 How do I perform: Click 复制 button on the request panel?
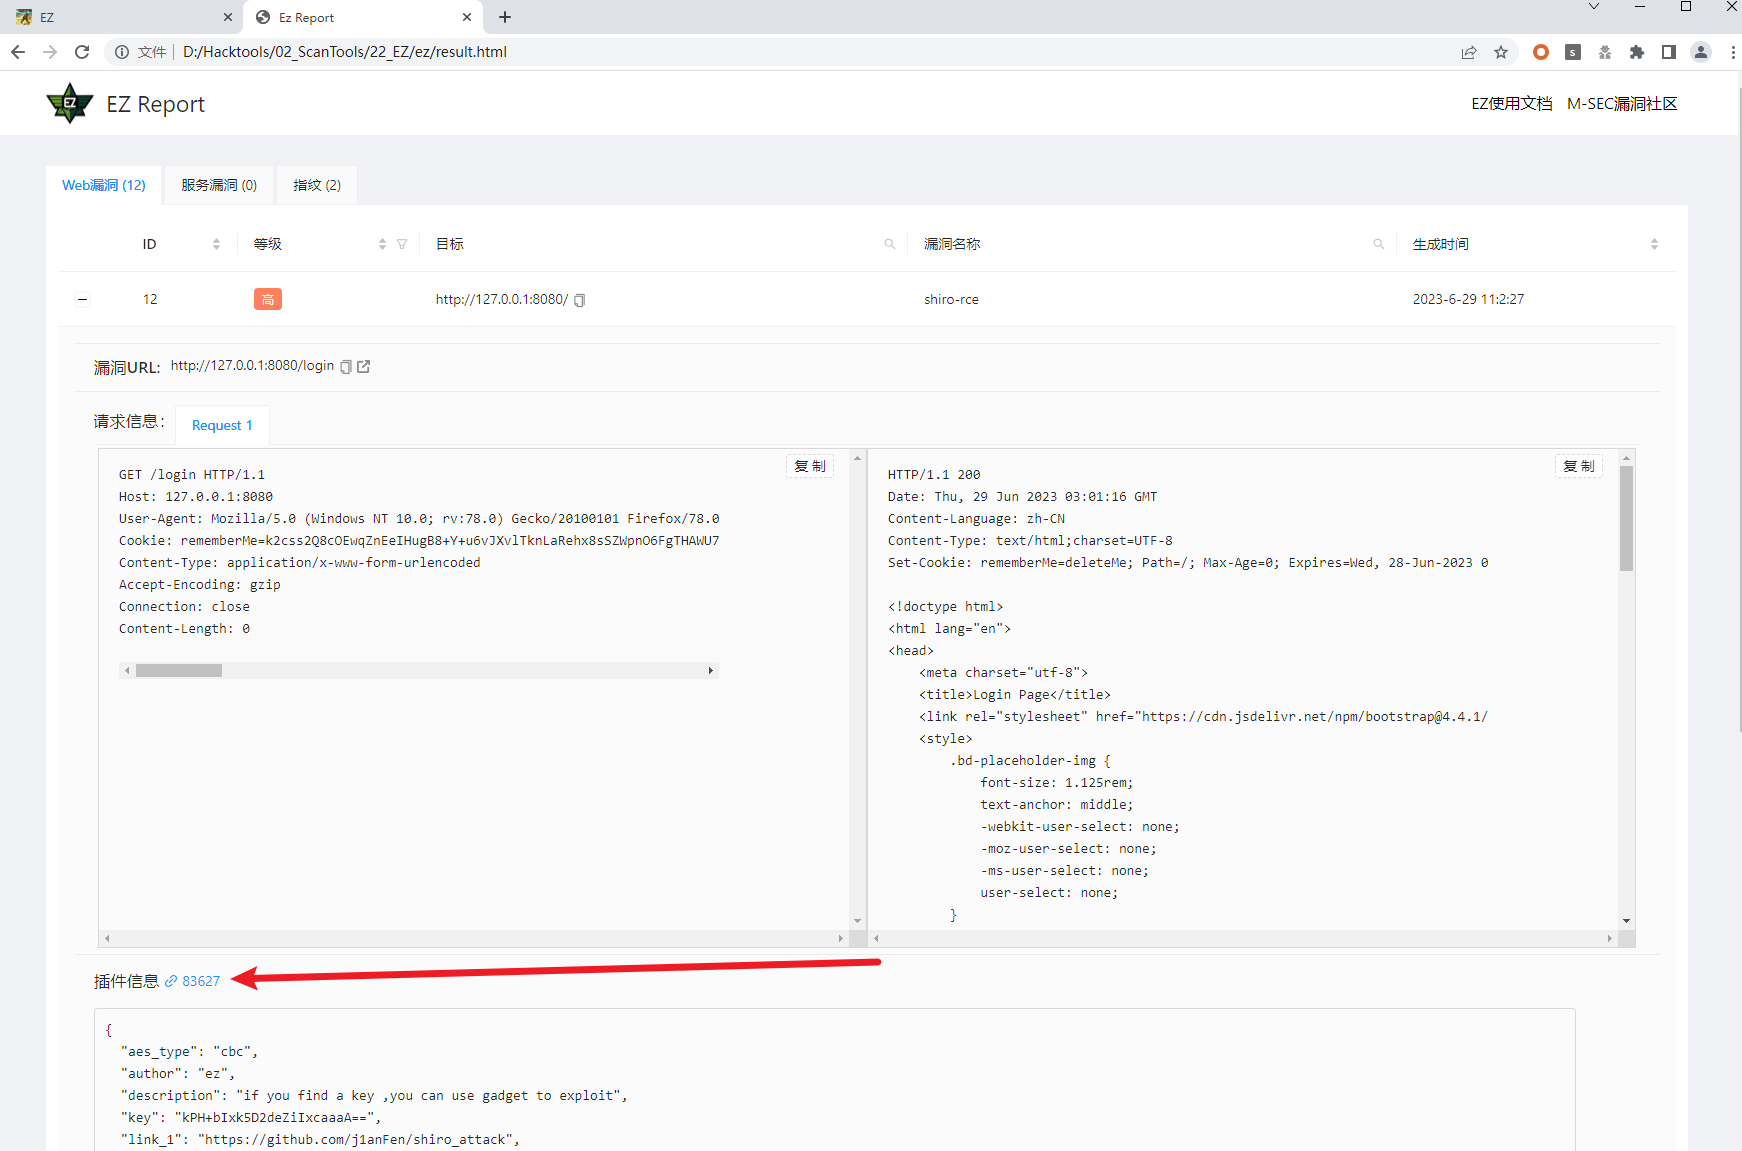(810, 466)
